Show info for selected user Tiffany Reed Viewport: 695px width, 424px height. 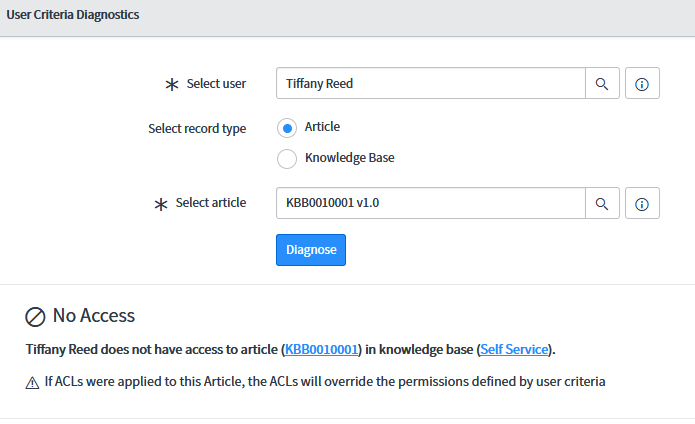[642, 83]
